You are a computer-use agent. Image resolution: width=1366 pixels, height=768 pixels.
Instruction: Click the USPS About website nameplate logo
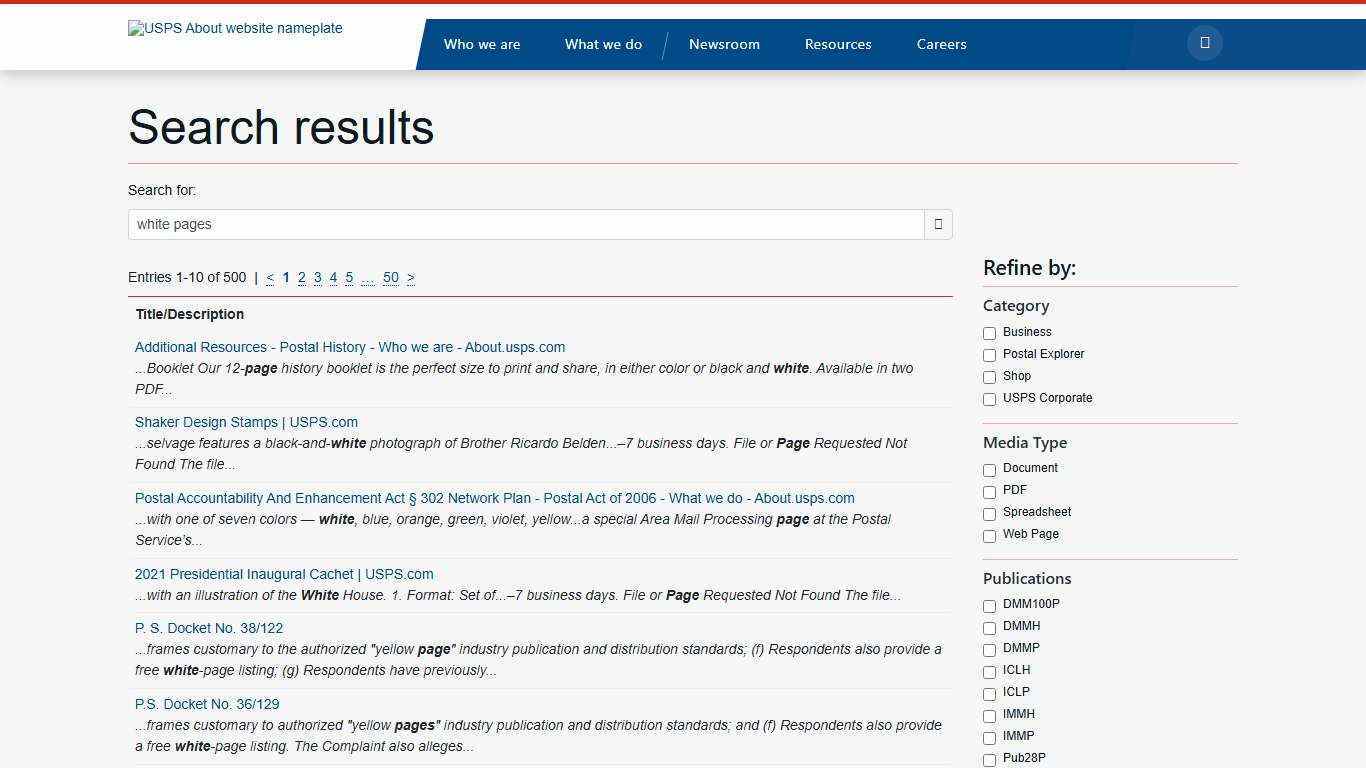pos(235,28)
